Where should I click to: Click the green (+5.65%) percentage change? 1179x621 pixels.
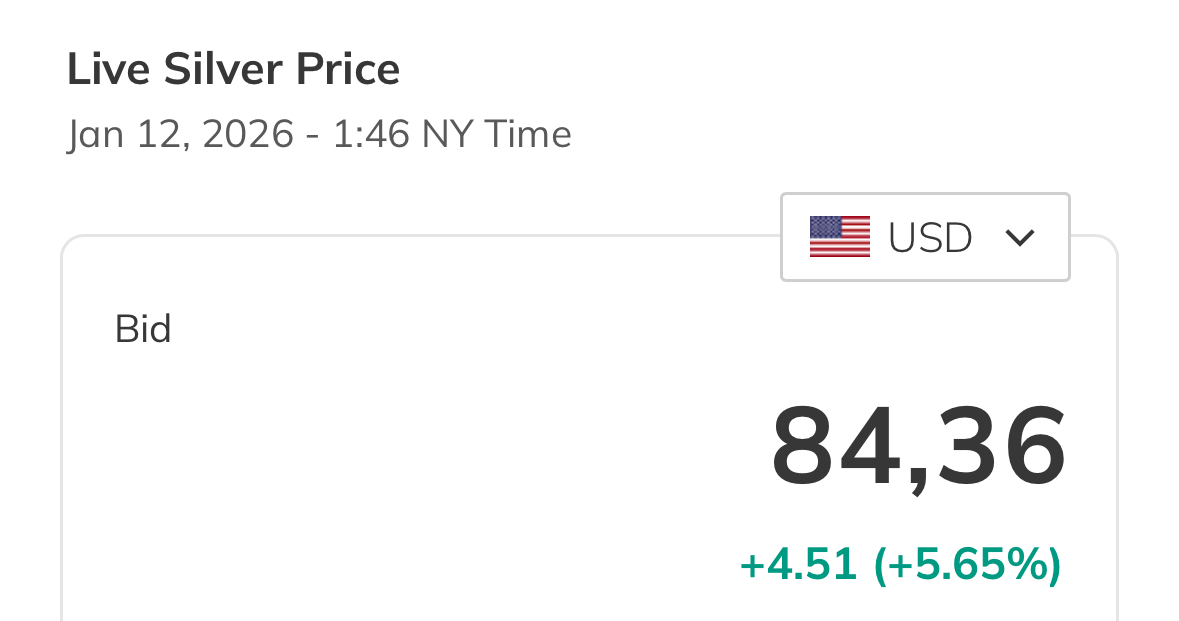[967, 565]
